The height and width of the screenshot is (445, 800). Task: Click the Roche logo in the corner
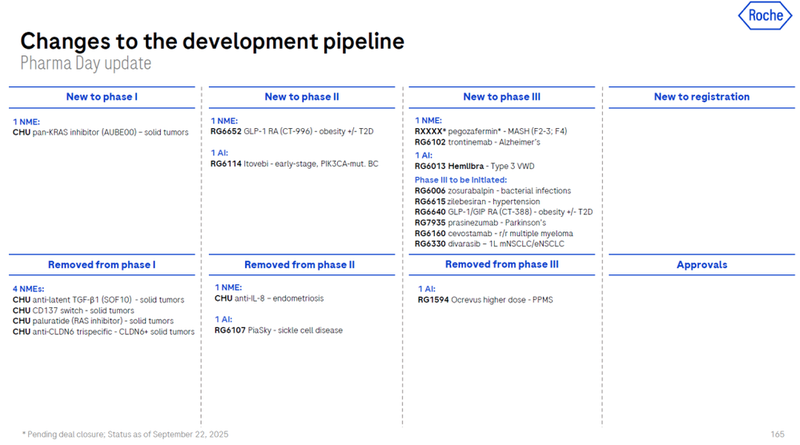tap(764, 16)
